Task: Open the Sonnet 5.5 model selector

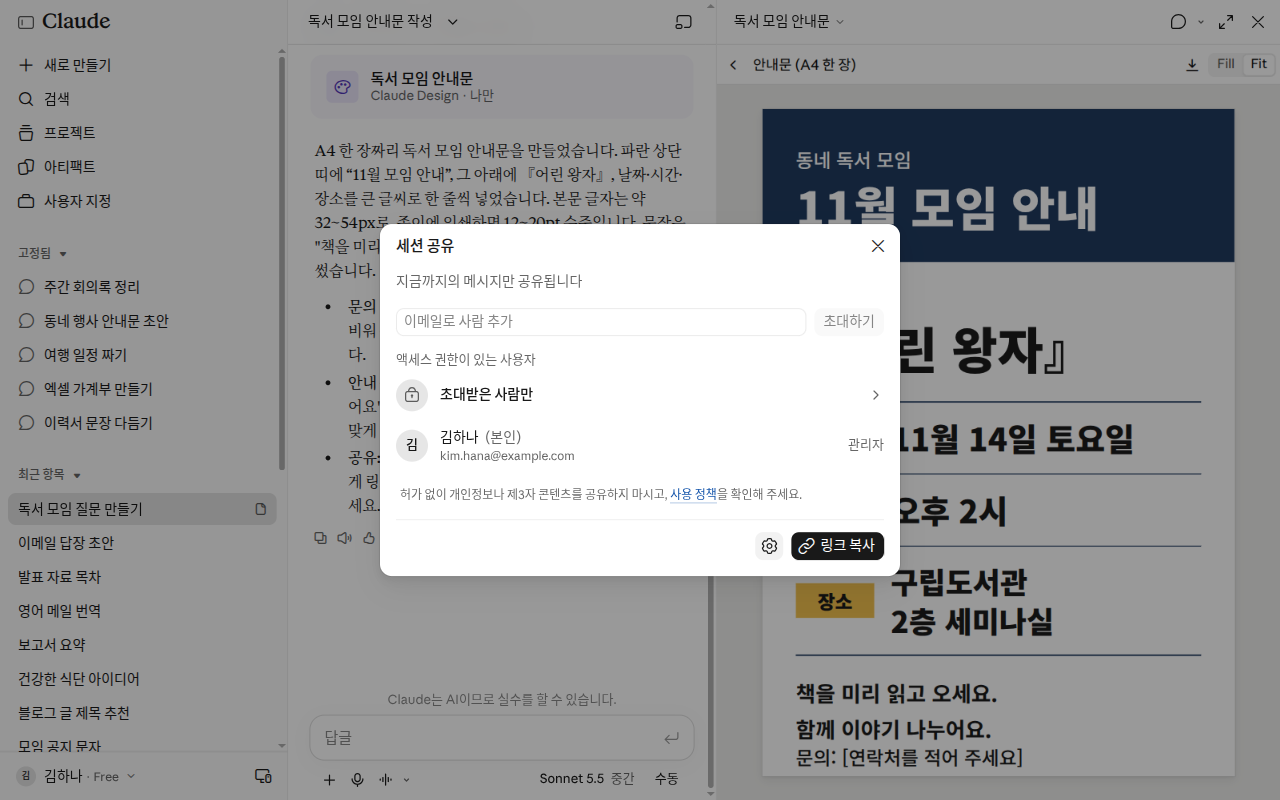Action: click(586, 779)
